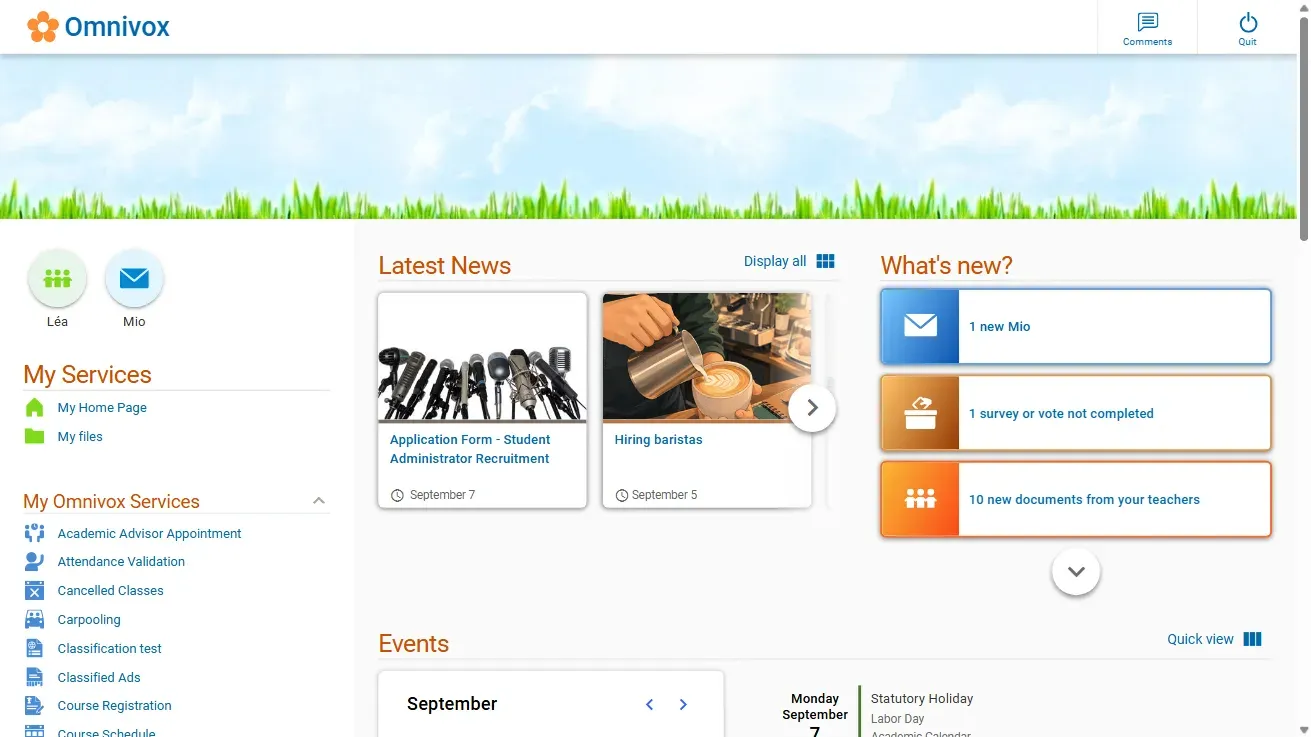Open 10 new documents from your teachers
The width and height of the screenshot is (1311, 737).
(1076, 499)
